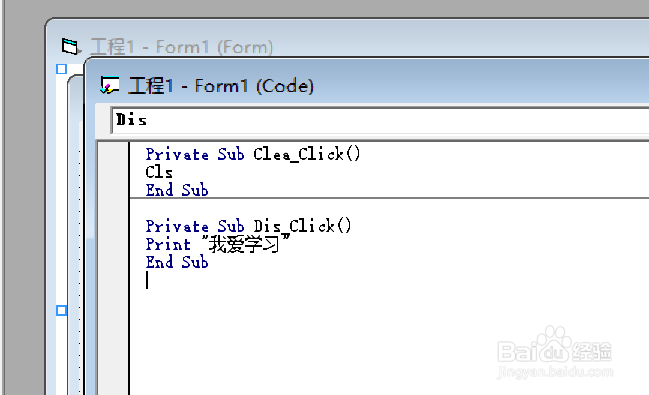Place cursor on the 'Cls' line

point(159,172)
